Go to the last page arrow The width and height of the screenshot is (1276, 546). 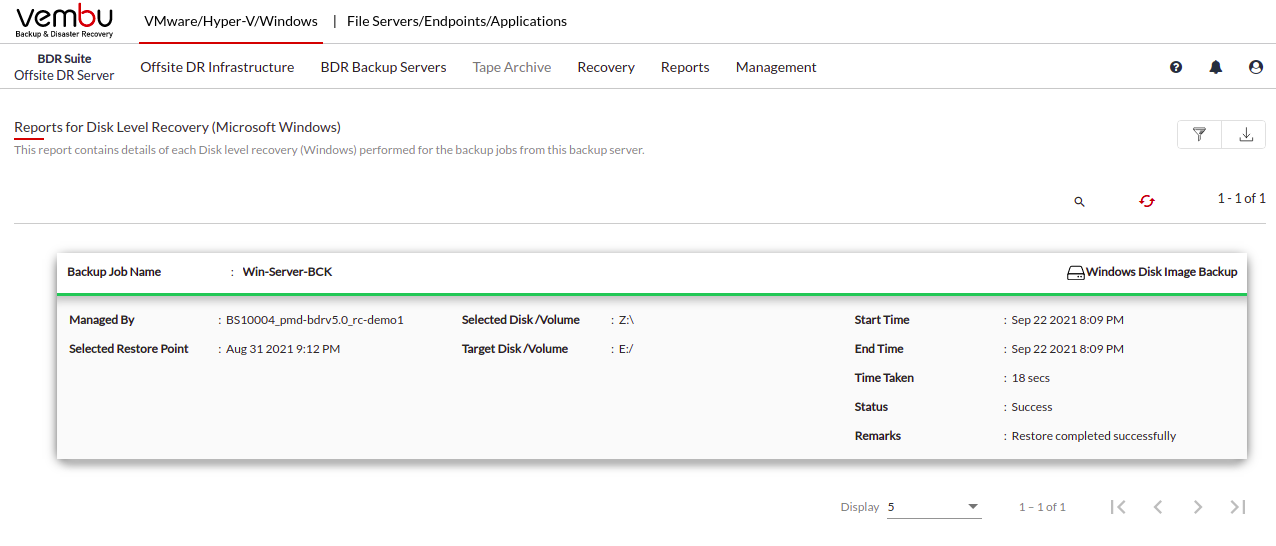[x=1238, y=507]
